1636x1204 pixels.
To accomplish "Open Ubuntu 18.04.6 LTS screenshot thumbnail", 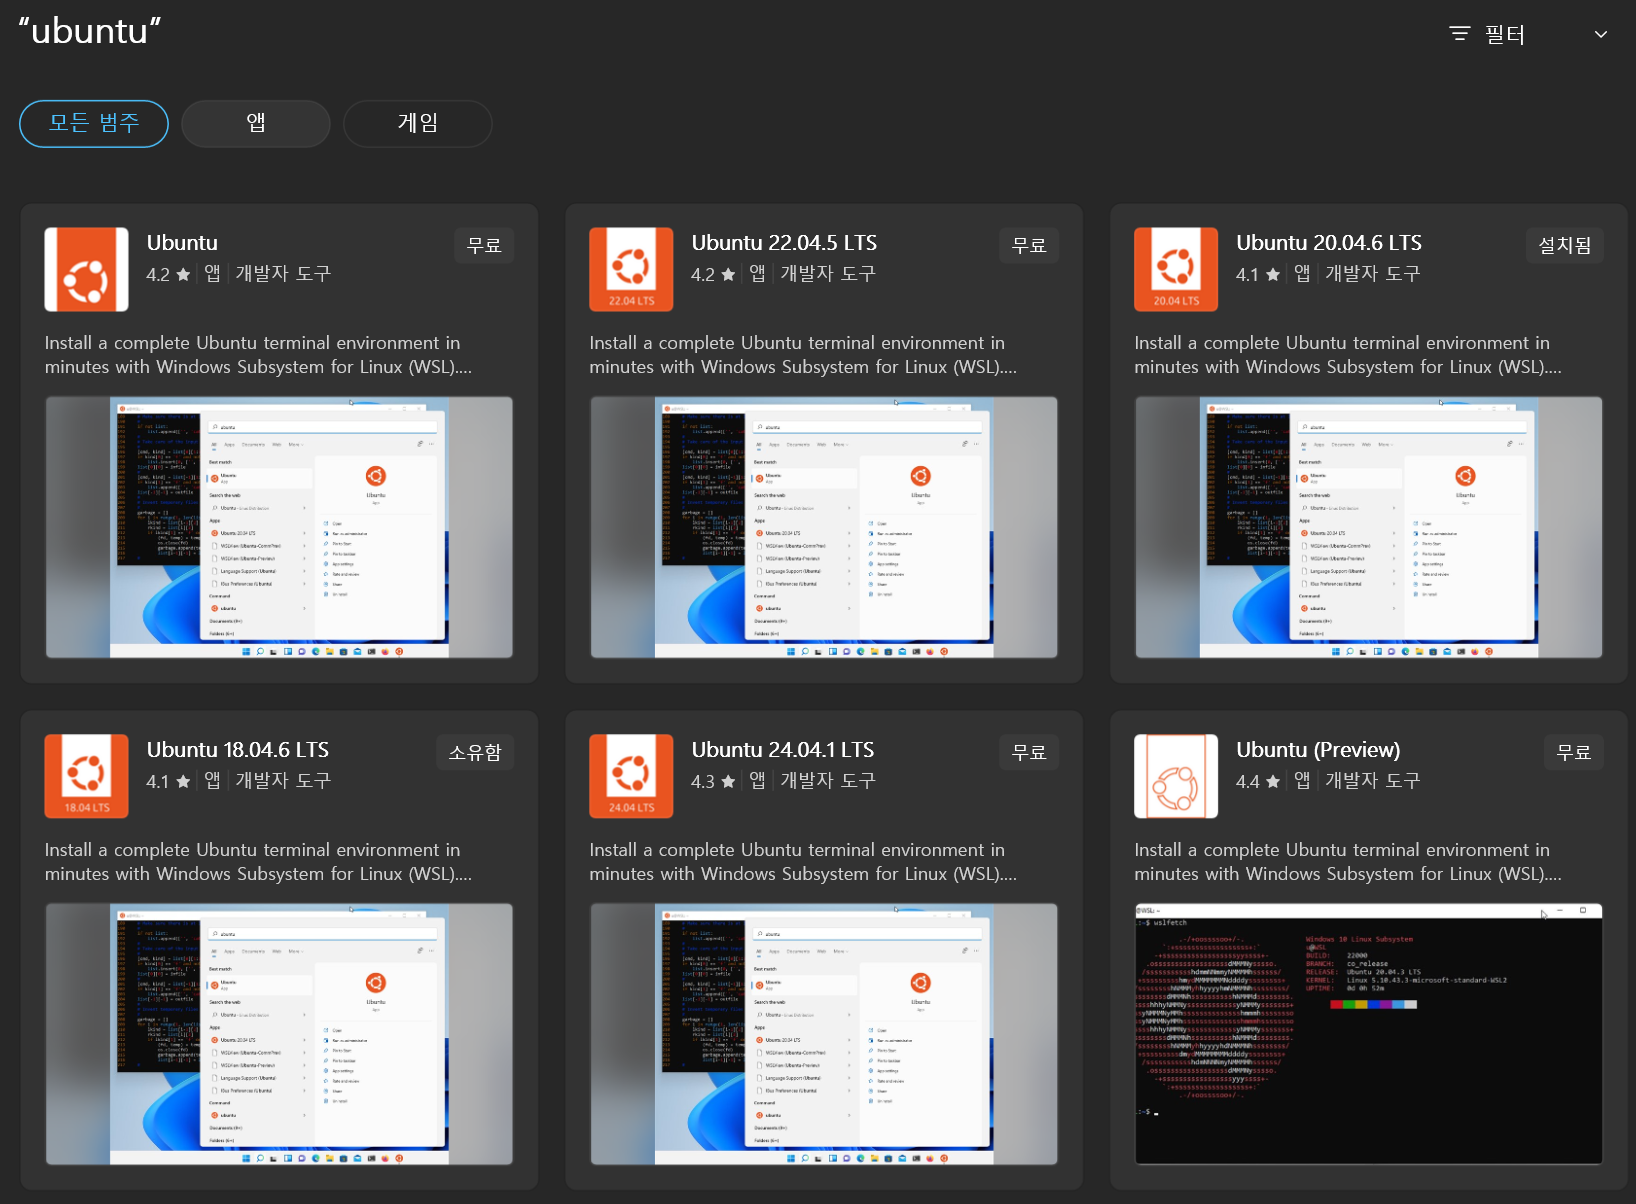I will click(279, 1034).
